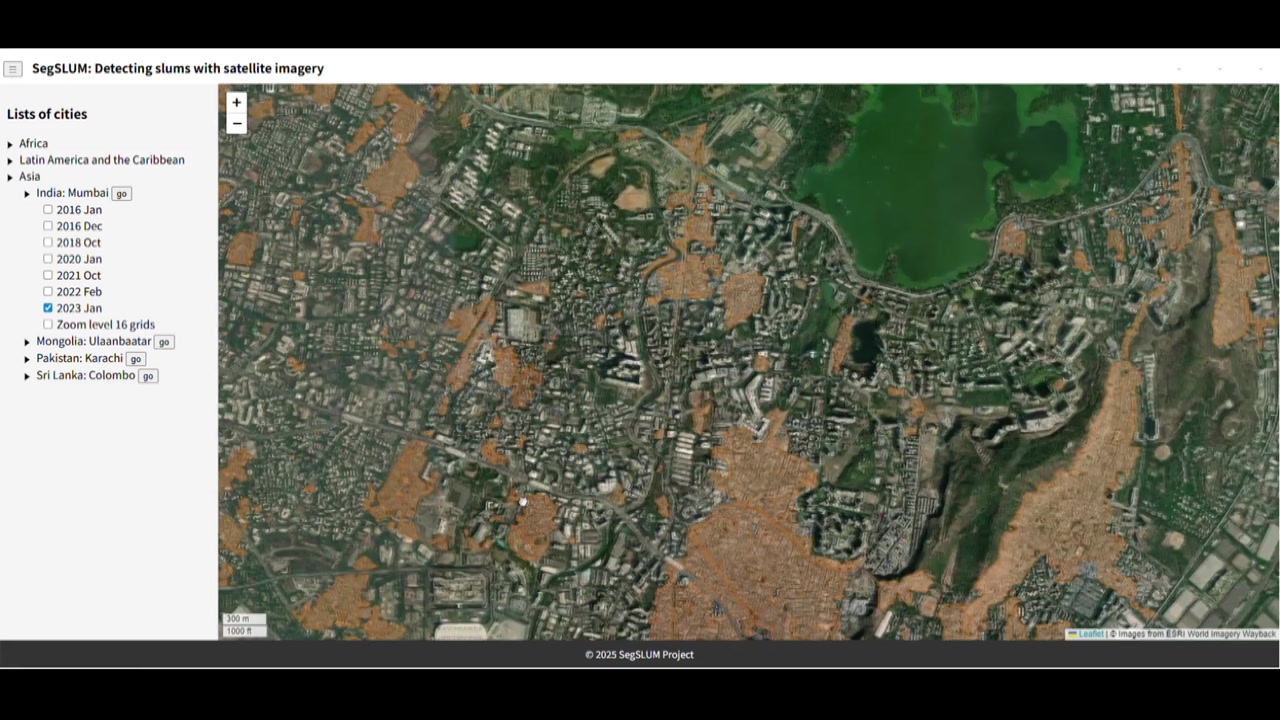Collapse the India: Mumbai entry
Screen dimensions: 1280x720
27,194
